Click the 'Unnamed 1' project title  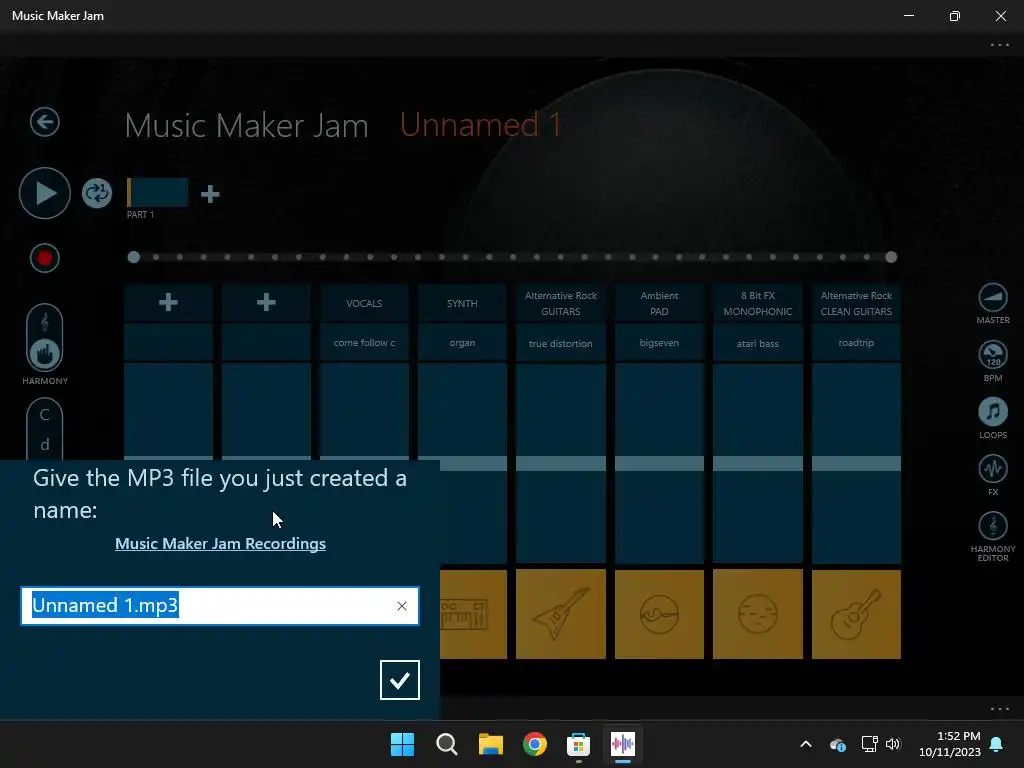480,124
